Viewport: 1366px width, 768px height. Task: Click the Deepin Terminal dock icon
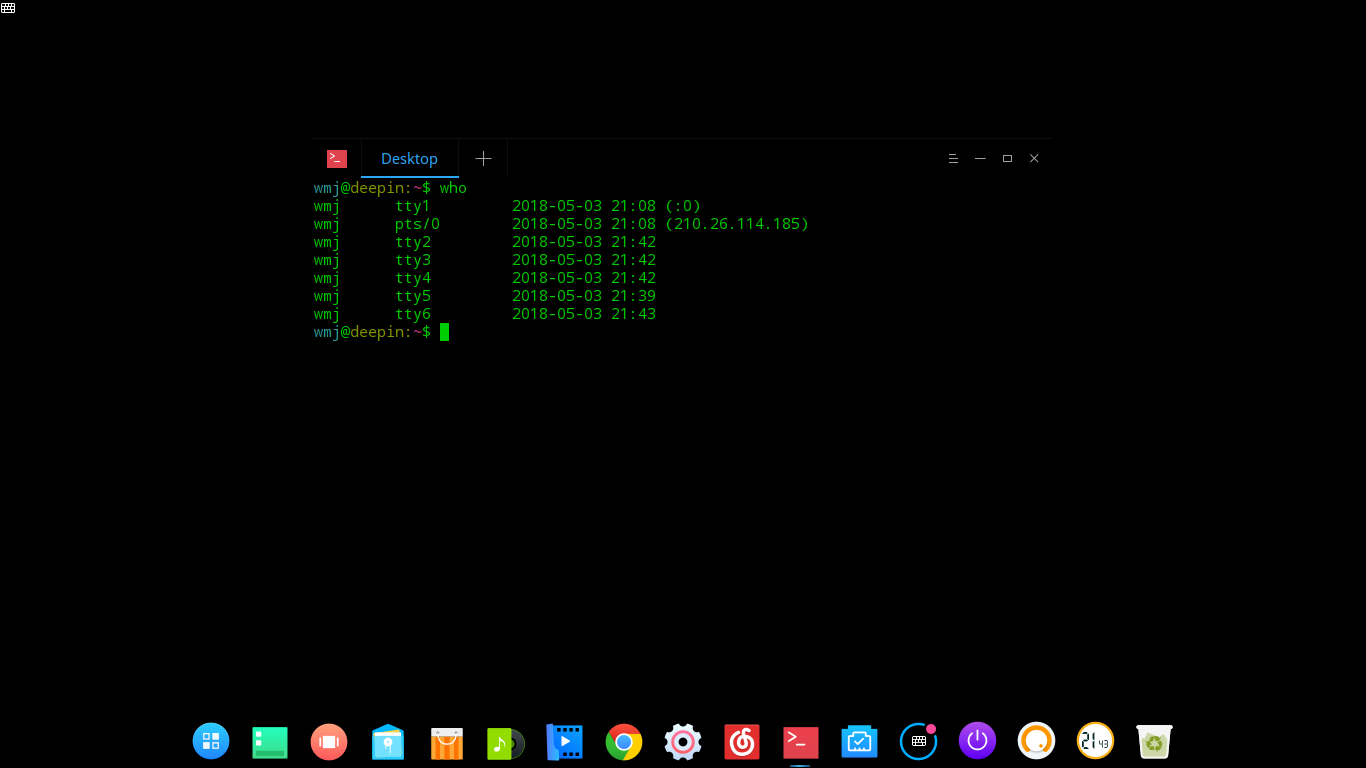pos(800,742)
